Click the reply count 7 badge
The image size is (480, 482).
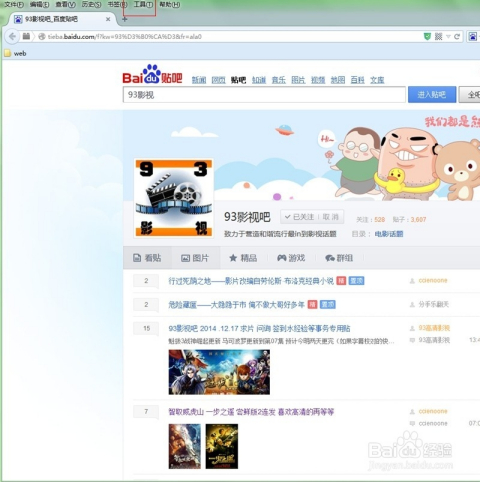(x=146, y=412)
